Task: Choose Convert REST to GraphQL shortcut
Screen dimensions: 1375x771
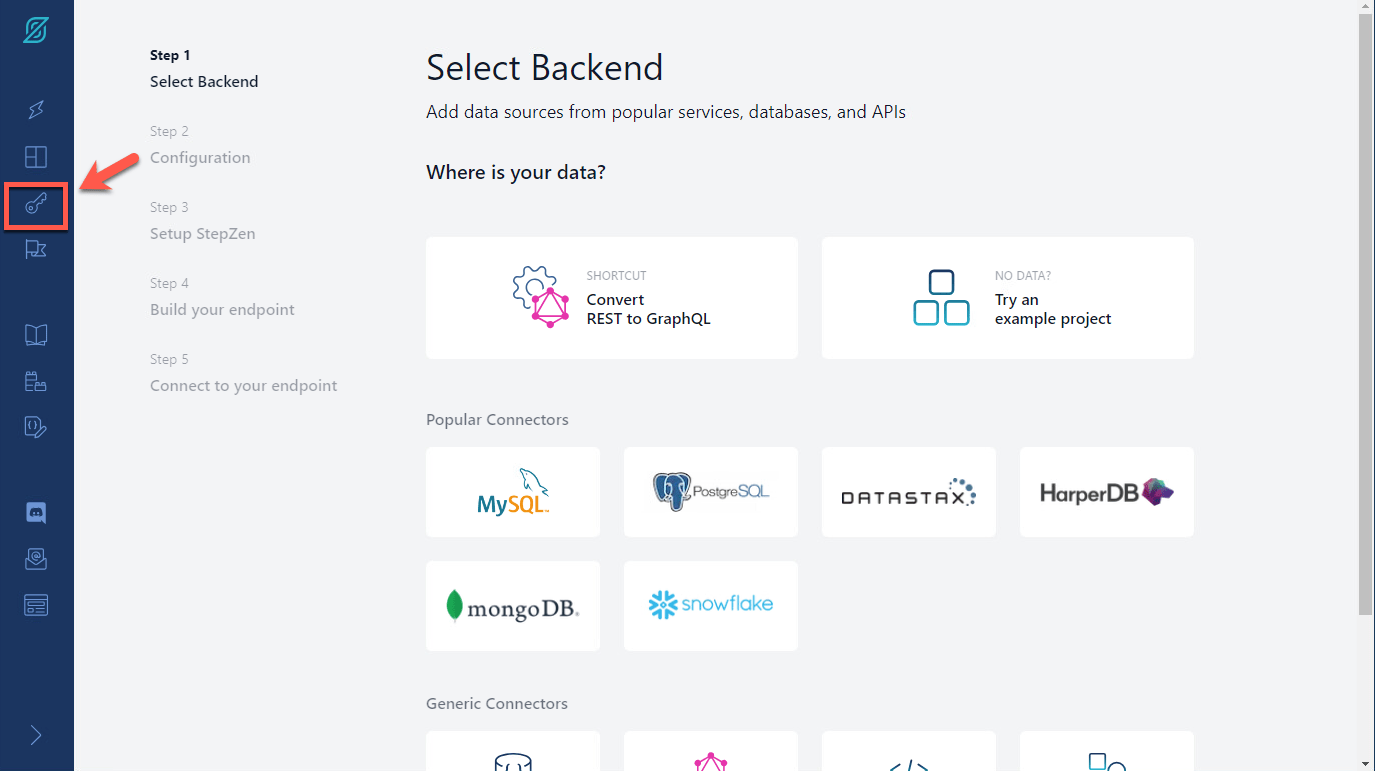Action: (x=611, y=298)
